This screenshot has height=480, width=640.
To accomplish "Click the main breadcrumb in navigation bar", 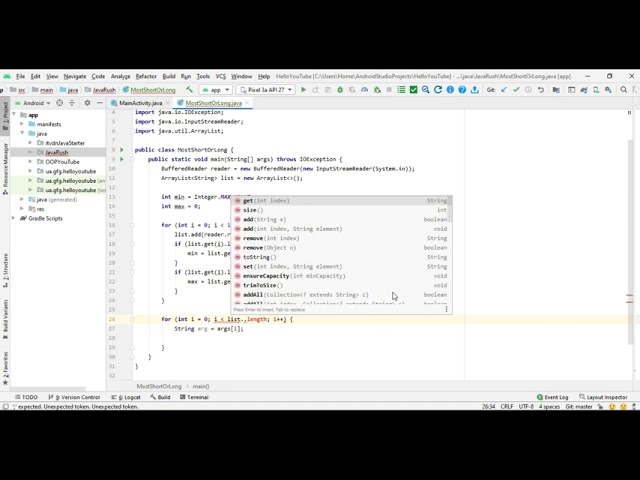I will [42, 90].
